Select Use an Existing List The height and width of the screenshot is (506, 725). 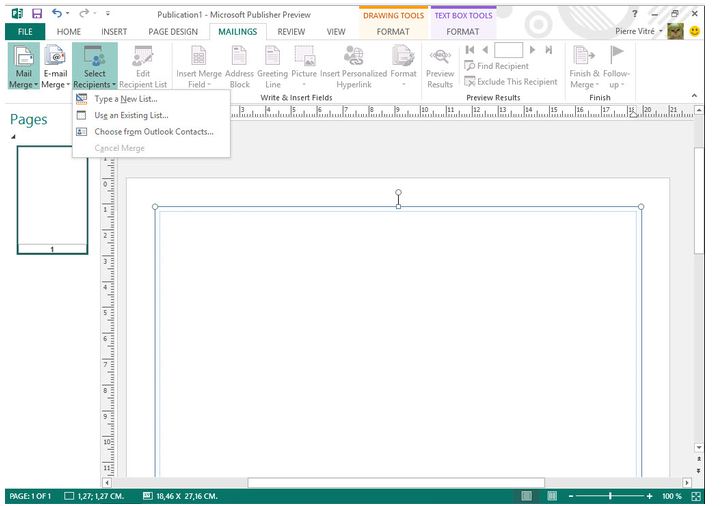pos(131,115)
